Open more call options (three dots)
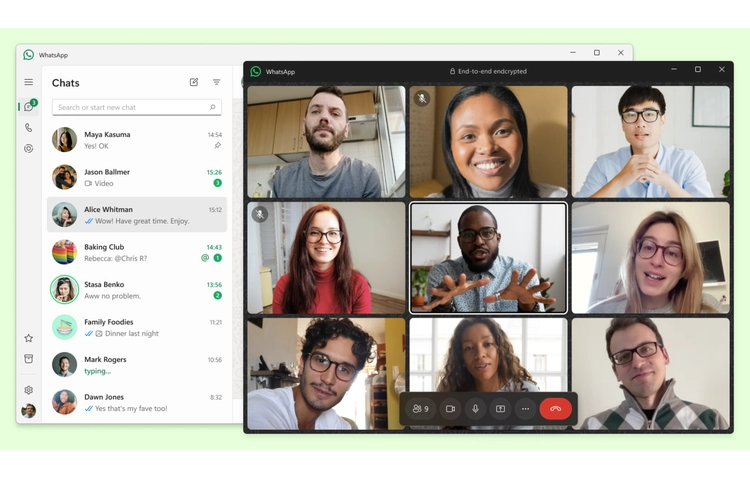This screenshot has height=500, width=750. (525, 409)
